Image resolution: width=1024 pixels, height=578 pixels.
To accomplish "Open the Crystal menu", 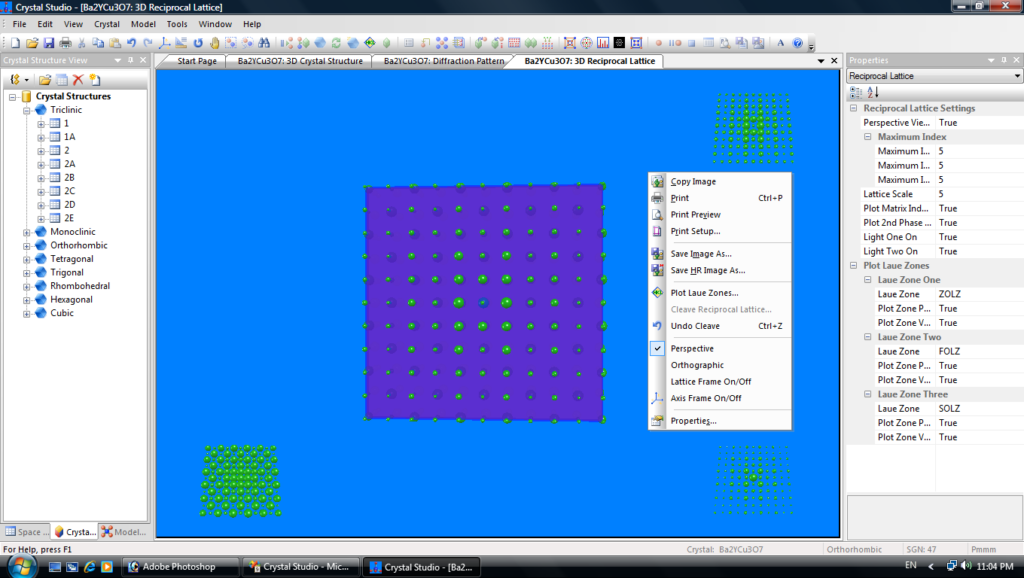I will pos(106,23).
